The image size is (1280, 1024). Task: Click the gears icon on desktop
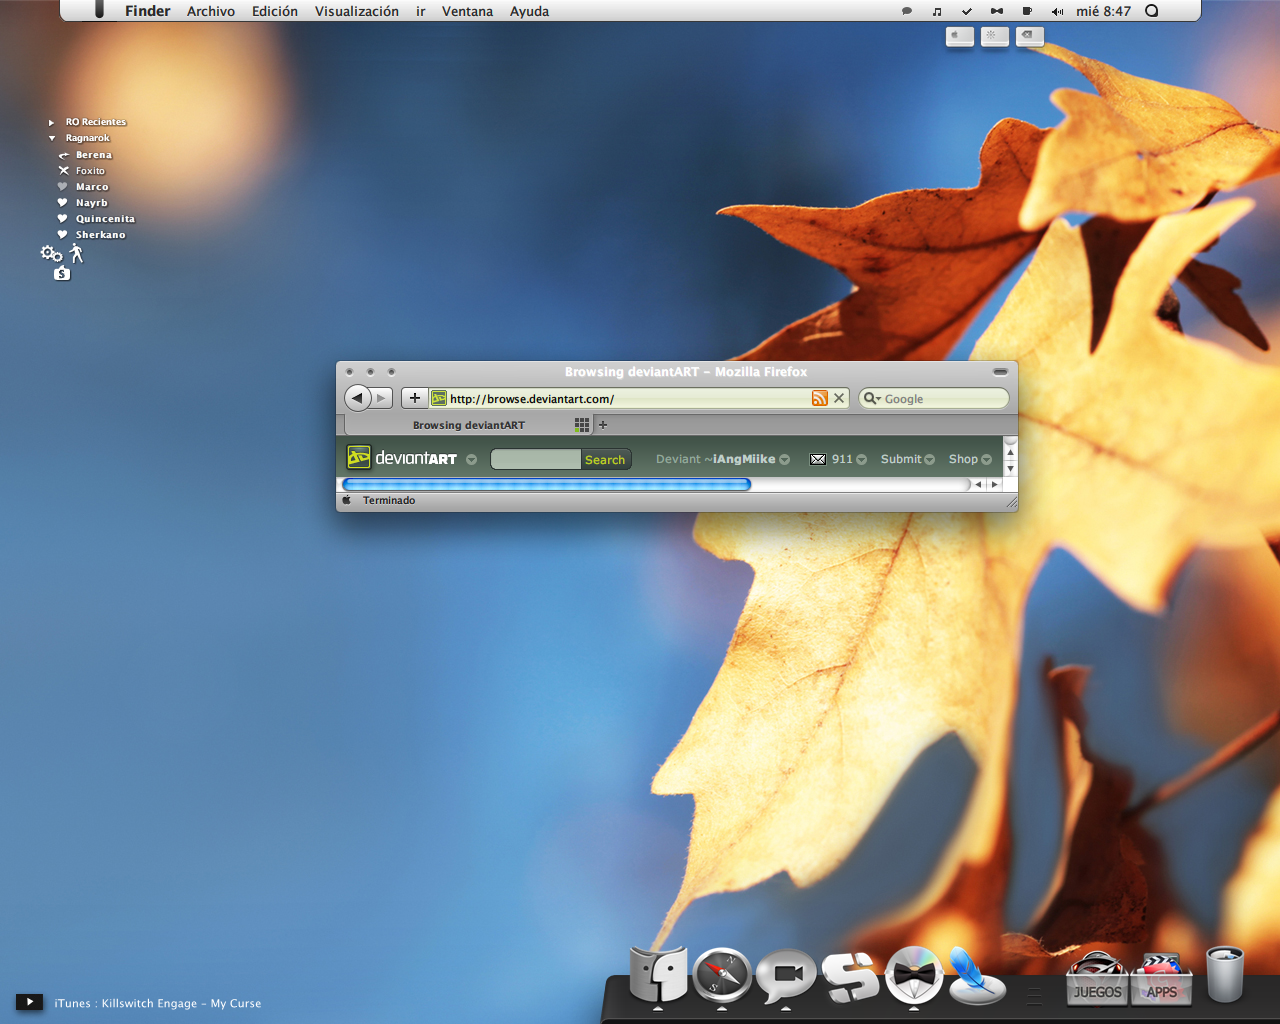(51, 254)
